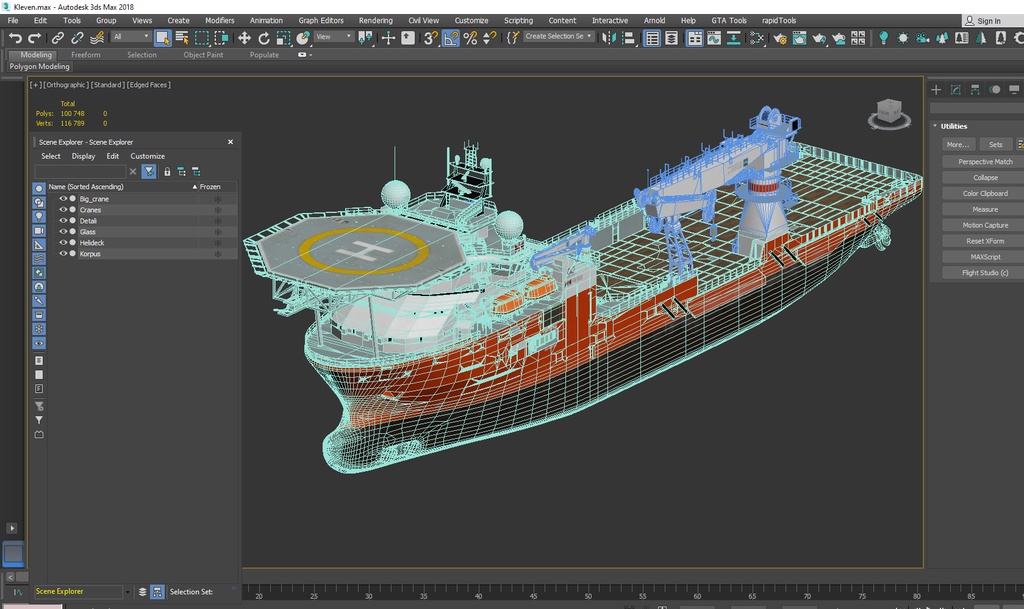The image size is (1024, 609).
Task: Click the MAXScript utility button
Action: [984, 257]
